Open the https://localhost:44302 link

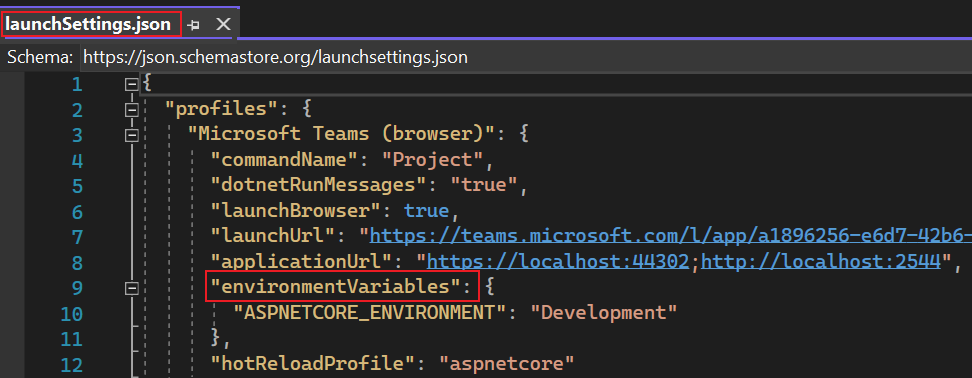coord(558,262)
